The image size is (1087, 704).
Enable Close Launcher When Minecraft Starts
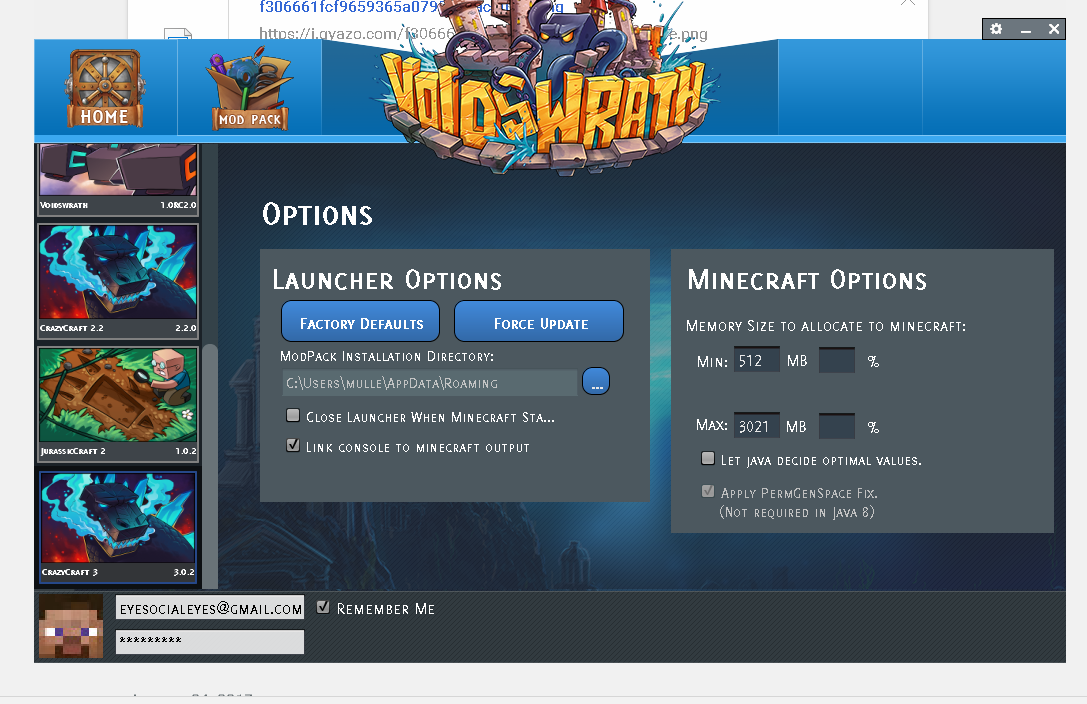(x=293, y=416)
